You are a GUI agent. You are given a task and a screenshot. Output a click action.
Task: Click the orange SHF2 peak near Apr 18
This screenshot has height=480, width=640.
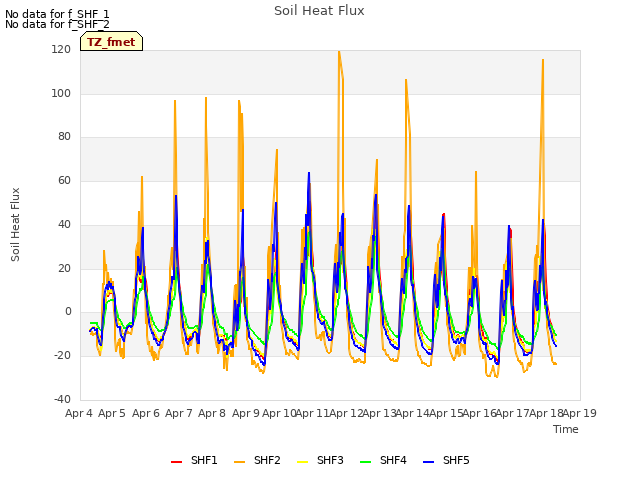coord(543,60)
